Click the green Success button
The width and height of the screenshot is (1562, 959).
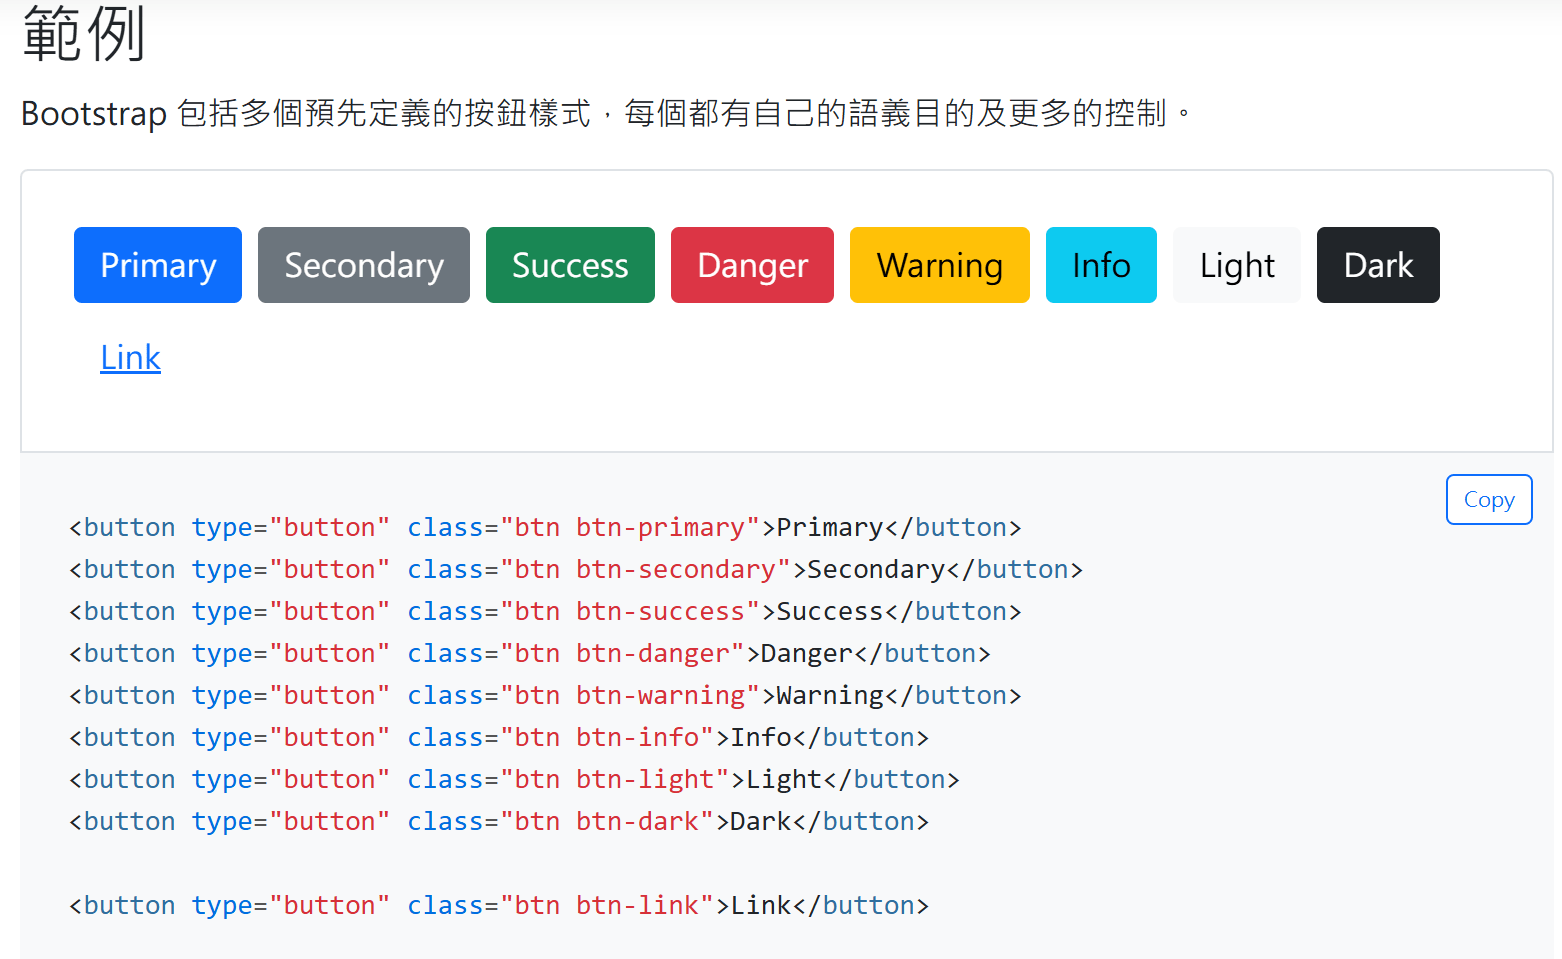570,265
